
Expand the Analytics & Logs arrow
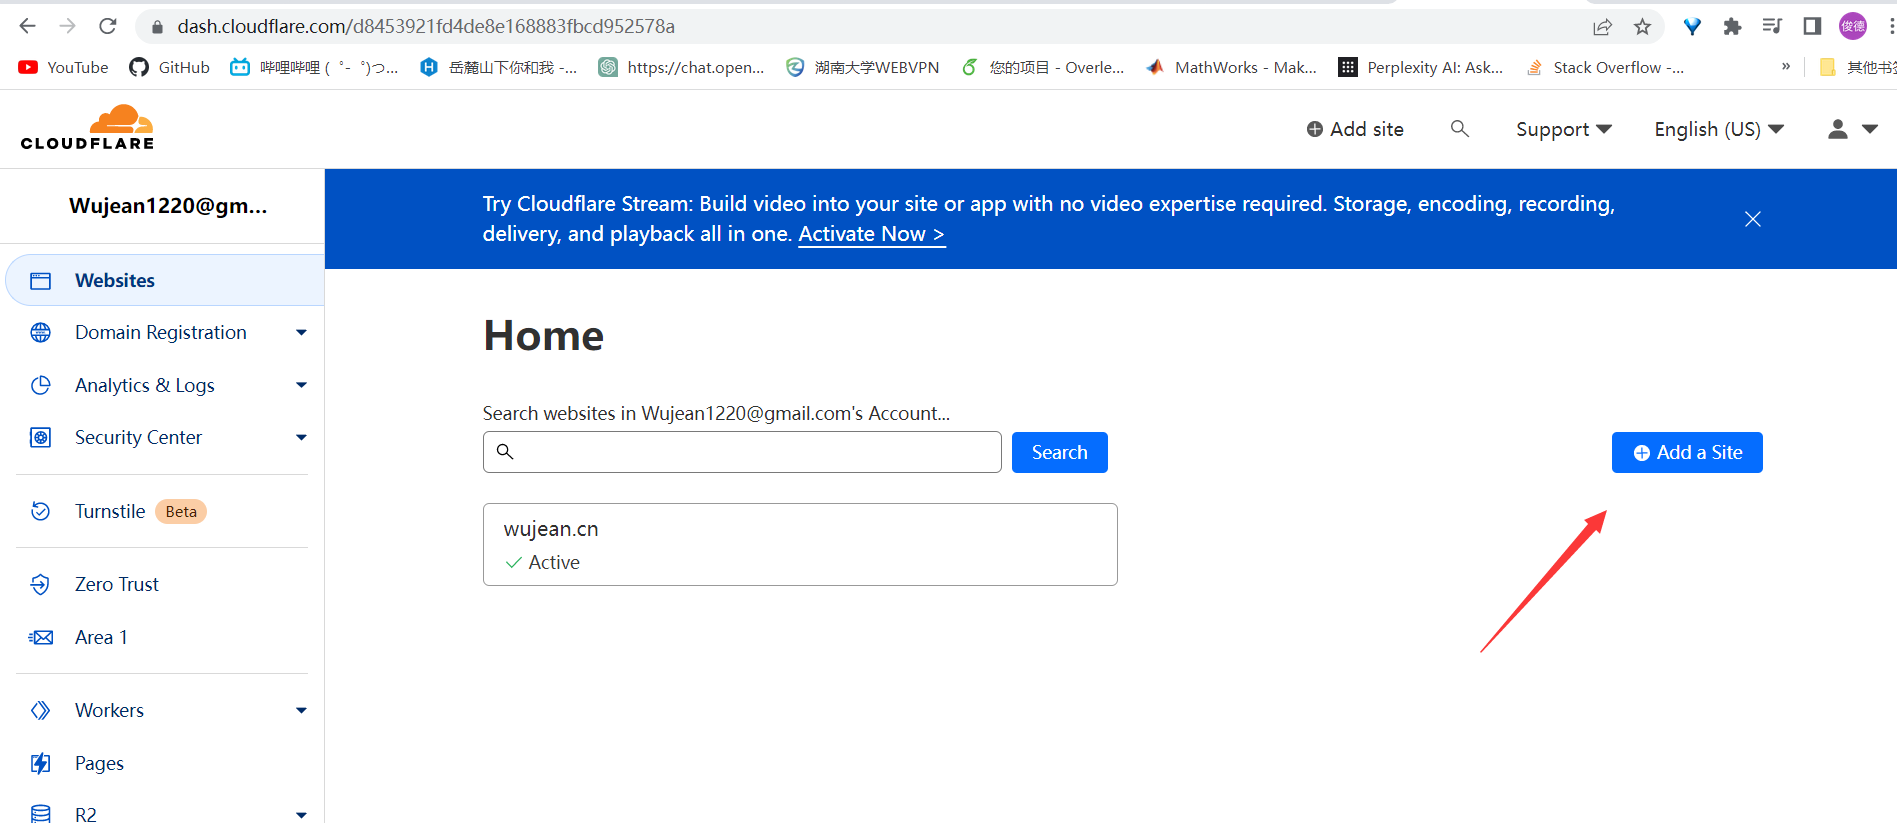click(x=301, y=385)
